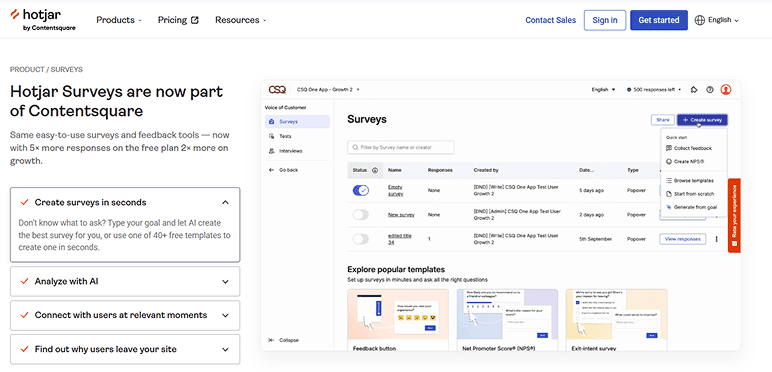This screenshot has height=372, width=772.
Task: Click the globe language icon
Action: [x=700, y=20]
